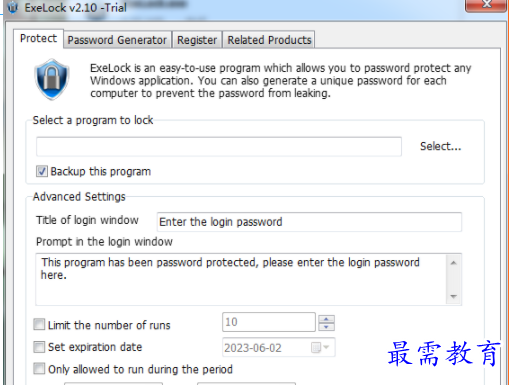Click the program path input field
The image size is (509, 385).
click(219, 147)
